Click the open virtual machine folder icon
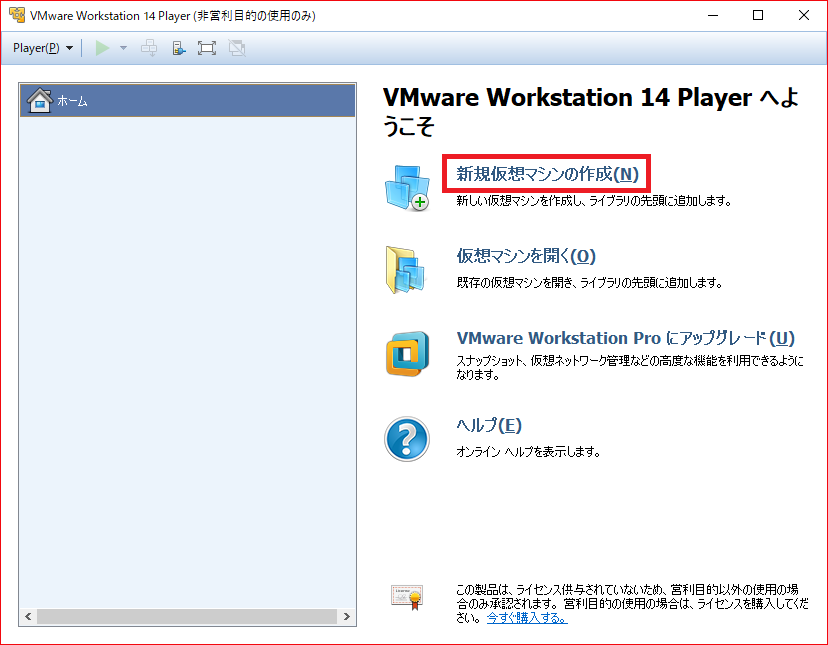Screen dimensions: 828x645 (406, 269)
